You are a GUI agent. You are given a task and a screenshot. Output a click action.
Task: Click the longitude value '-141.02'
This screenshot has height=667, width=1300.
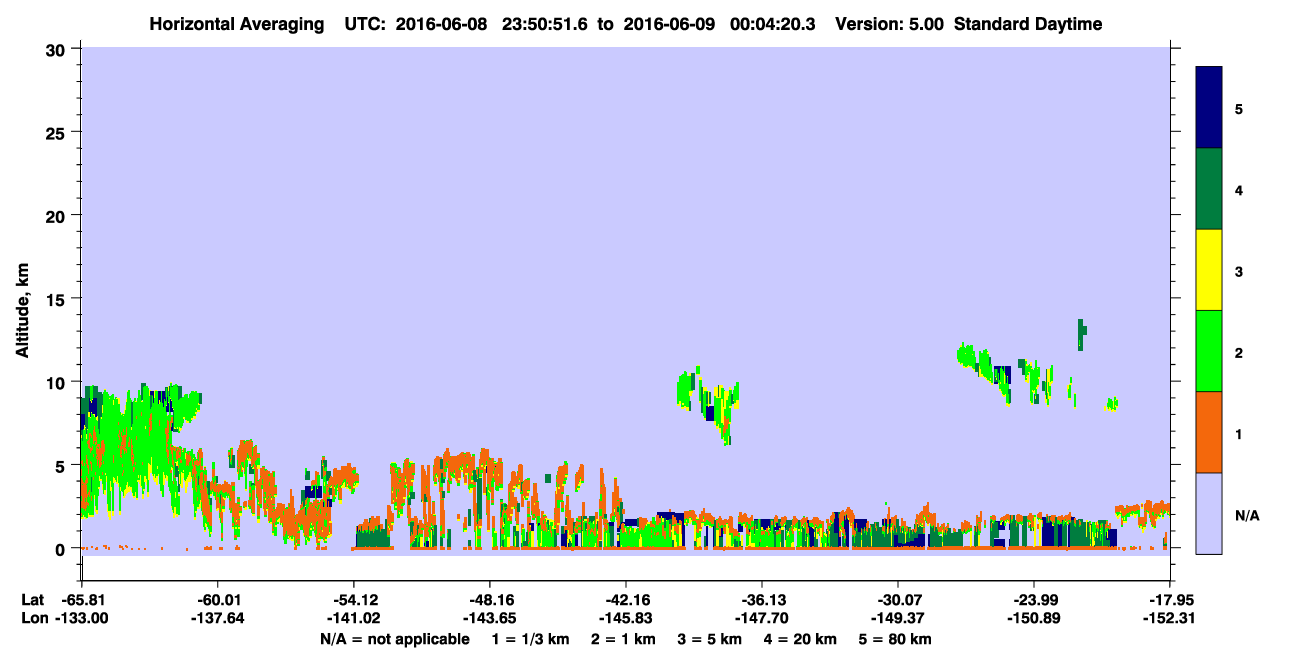pos(354,619)
